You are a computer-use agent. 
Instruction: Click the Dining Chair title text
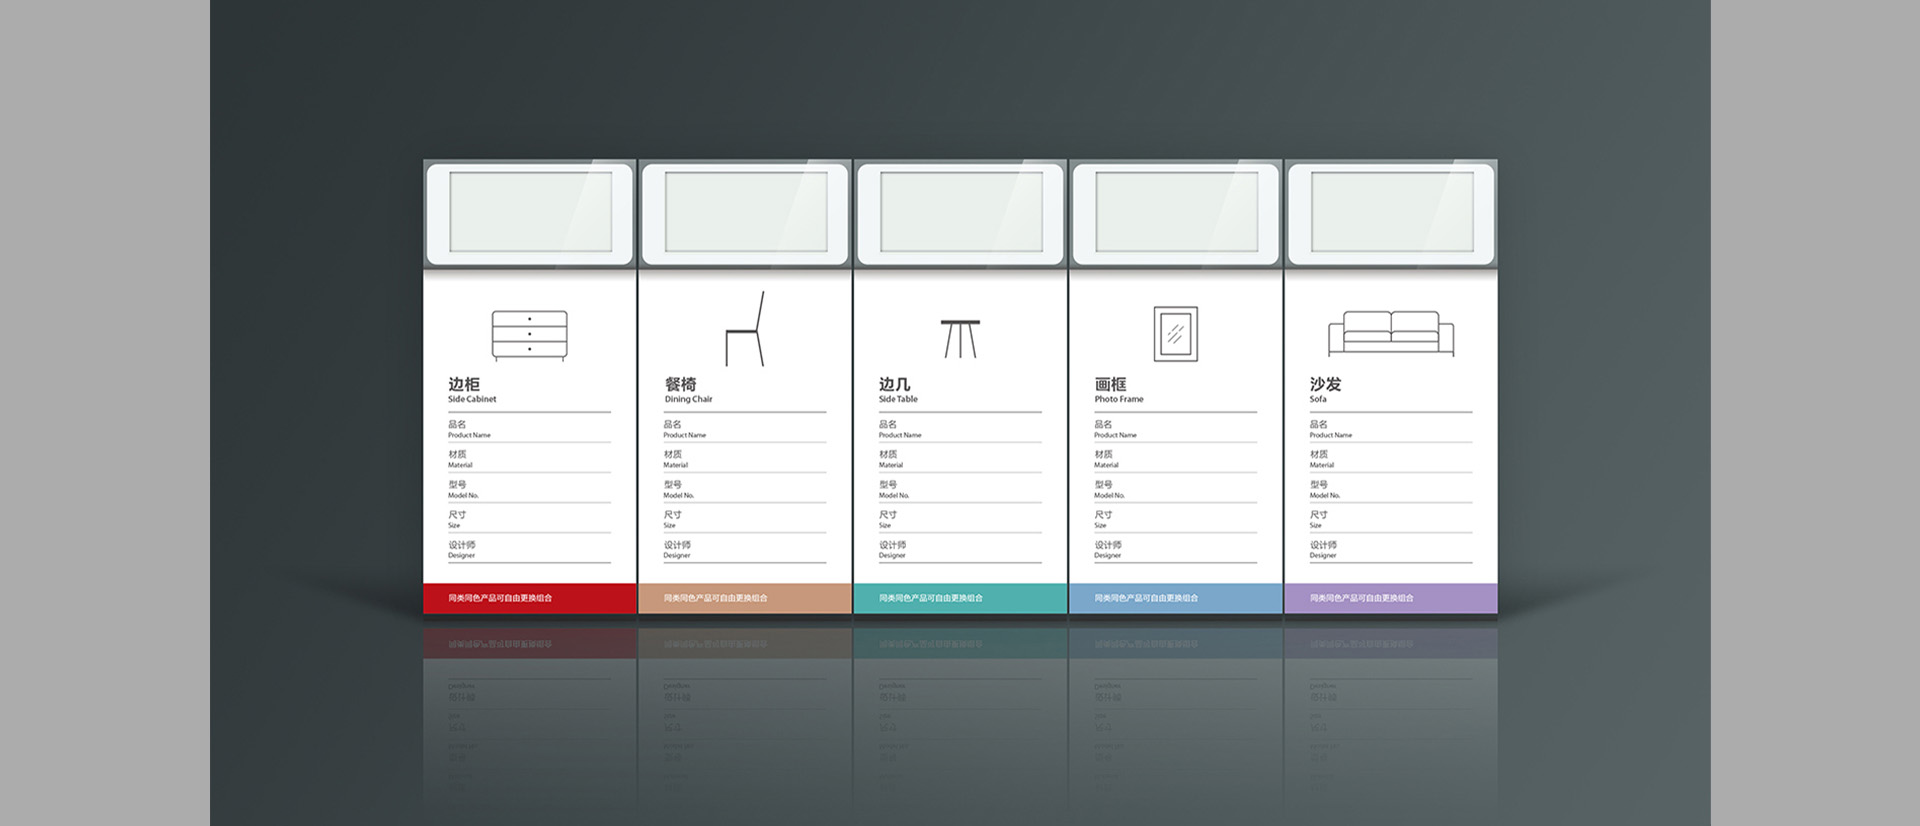[x=688, y=390]
